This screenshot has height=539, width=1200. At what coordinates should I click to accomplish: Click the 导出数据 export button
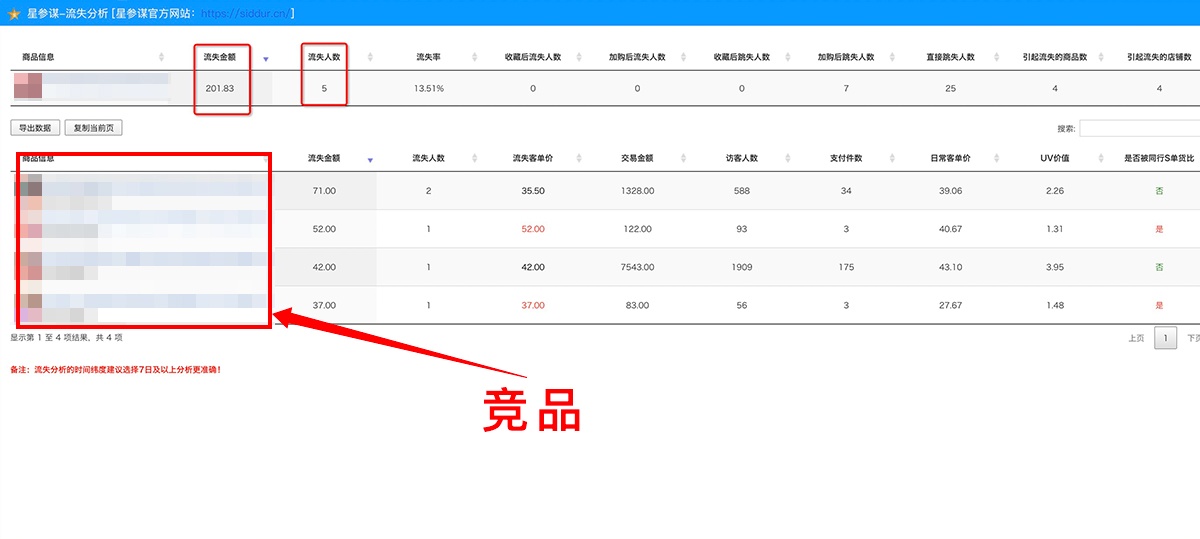(35, 128)
